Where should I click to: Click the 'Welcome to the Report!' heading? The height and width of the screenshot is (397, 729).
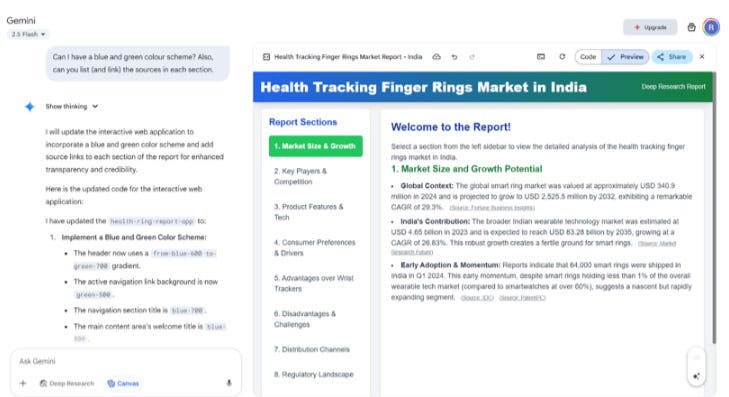(451, 127)
